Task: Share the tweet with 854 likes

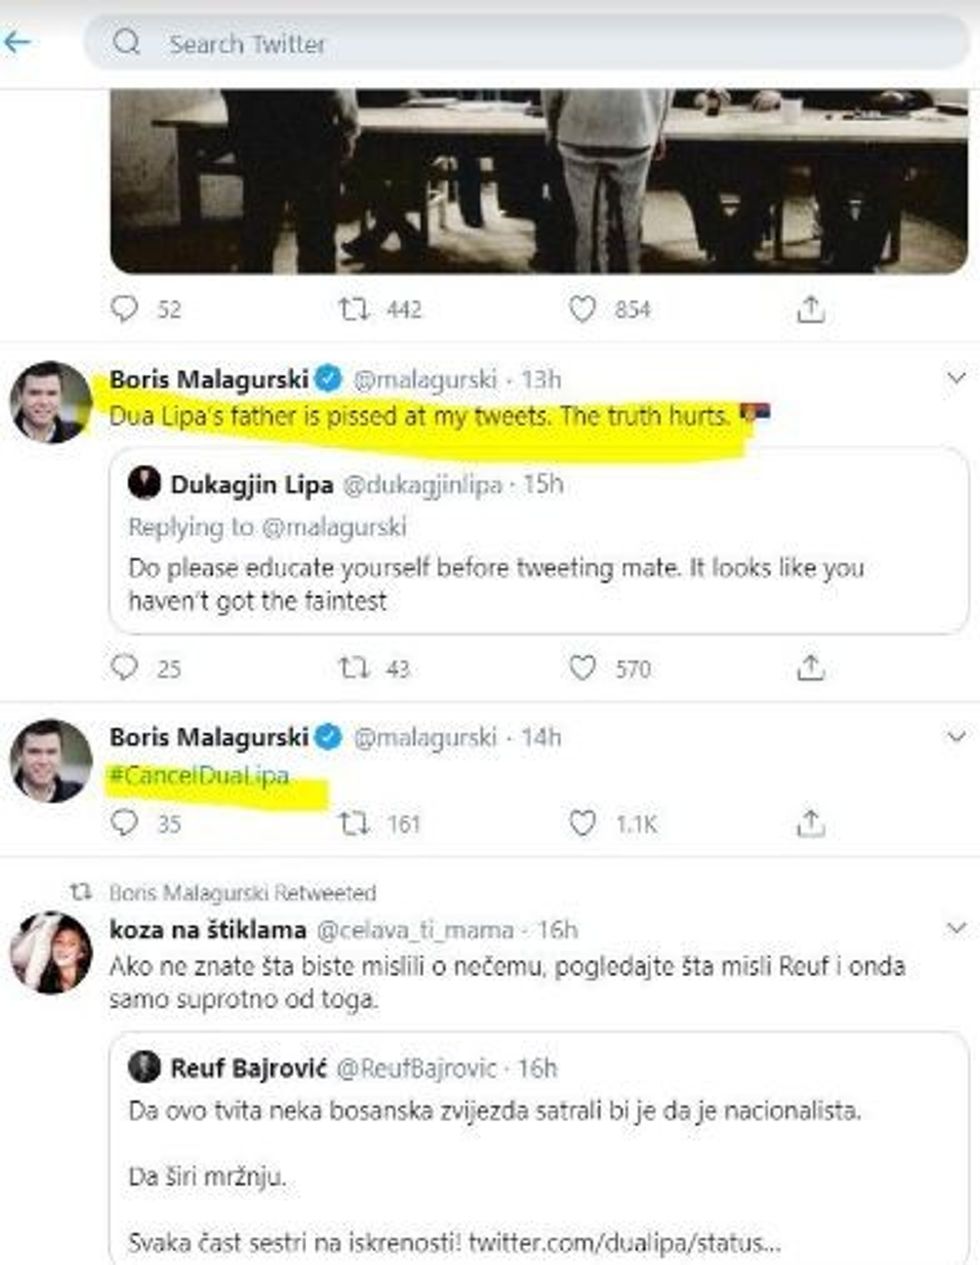Action: coord(810,309)
